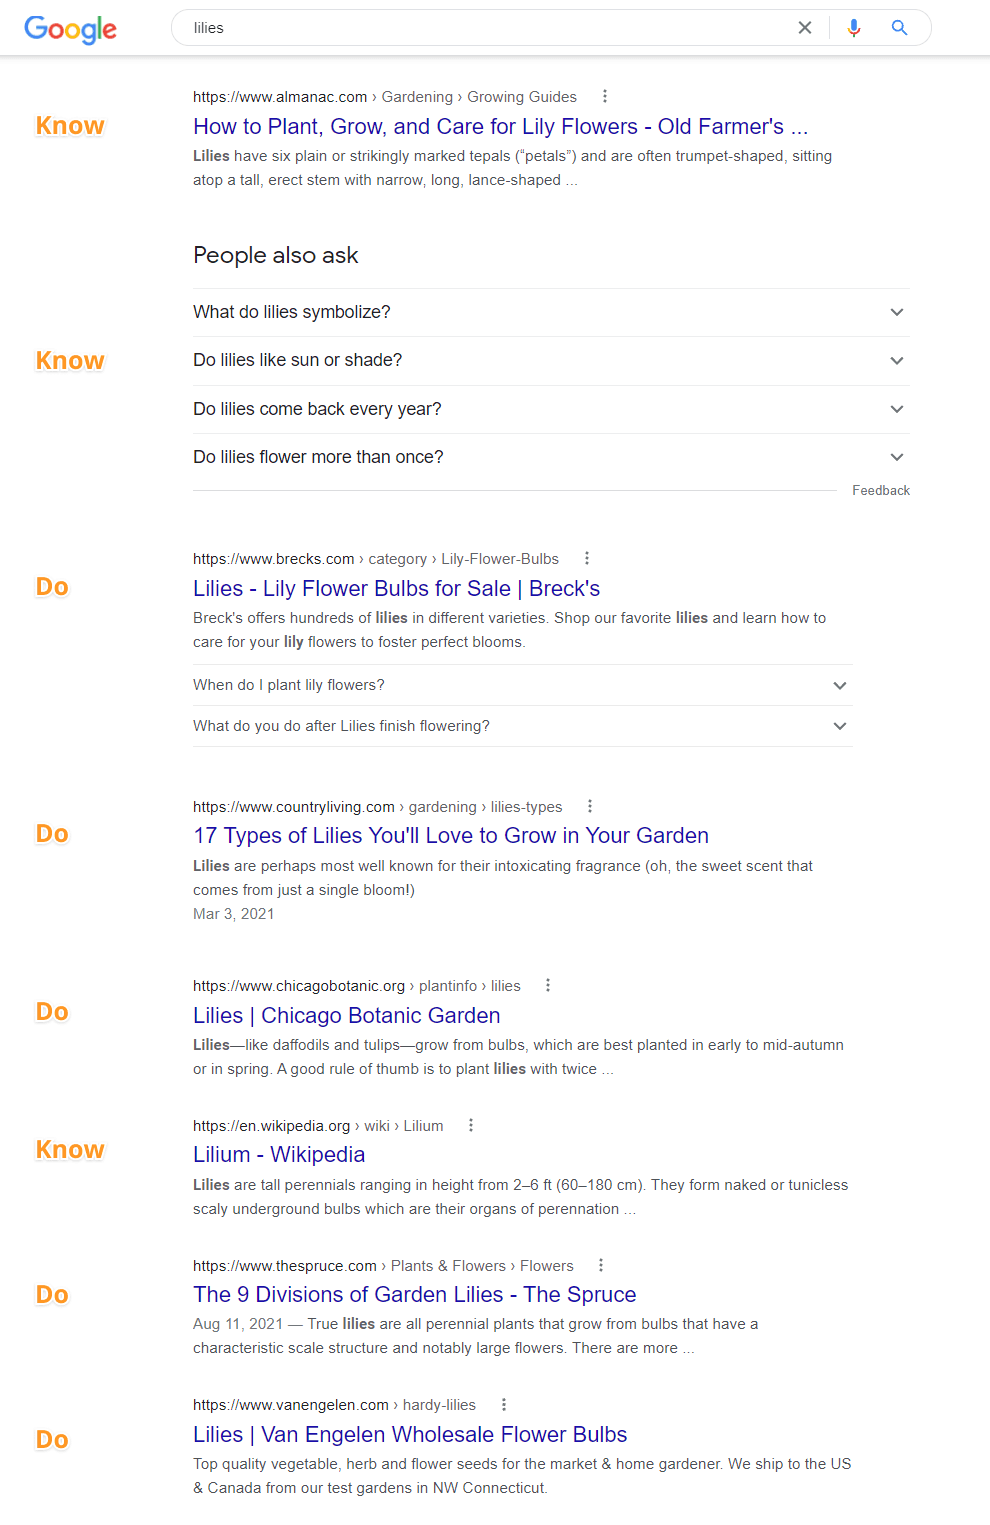Open three-dot menu for almanac.com result
Image resolution: width=990 pixels, height=1525 pixels.
605,97
